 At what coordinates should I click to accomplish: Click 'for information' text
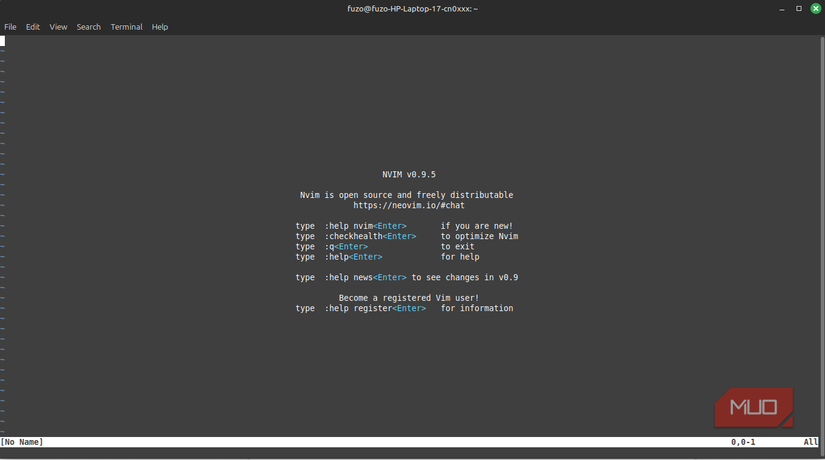pyautogui.click(x=477, y=308)
